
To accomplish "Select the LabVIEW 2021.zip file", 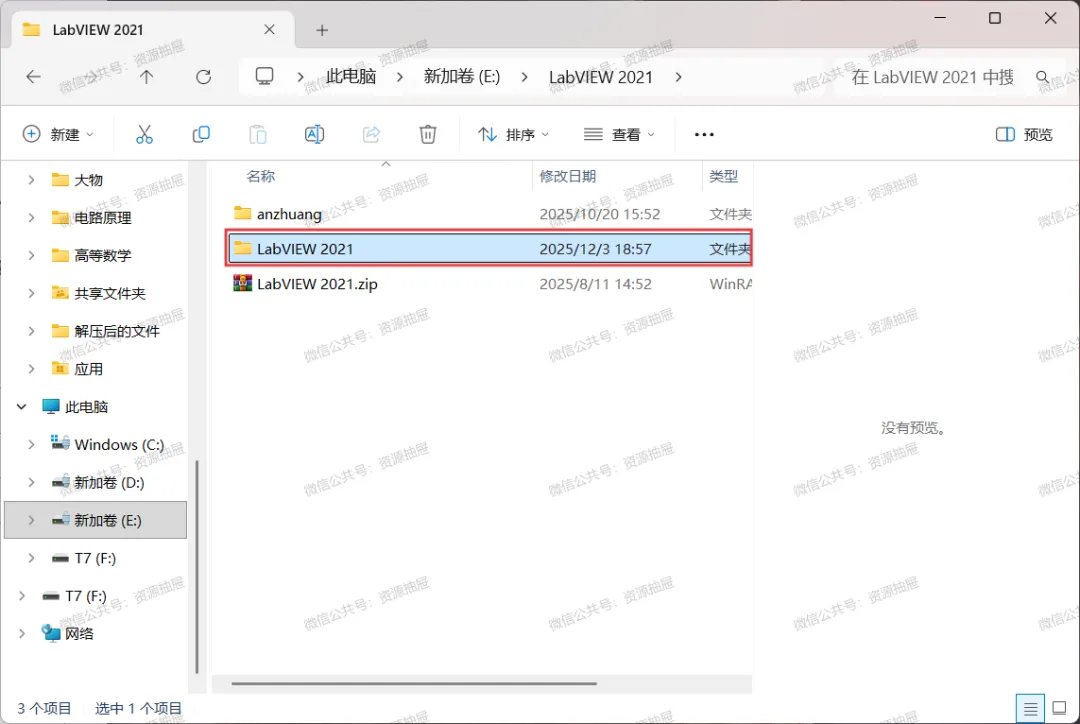I will pyautogui.click(x=489, y=284).
